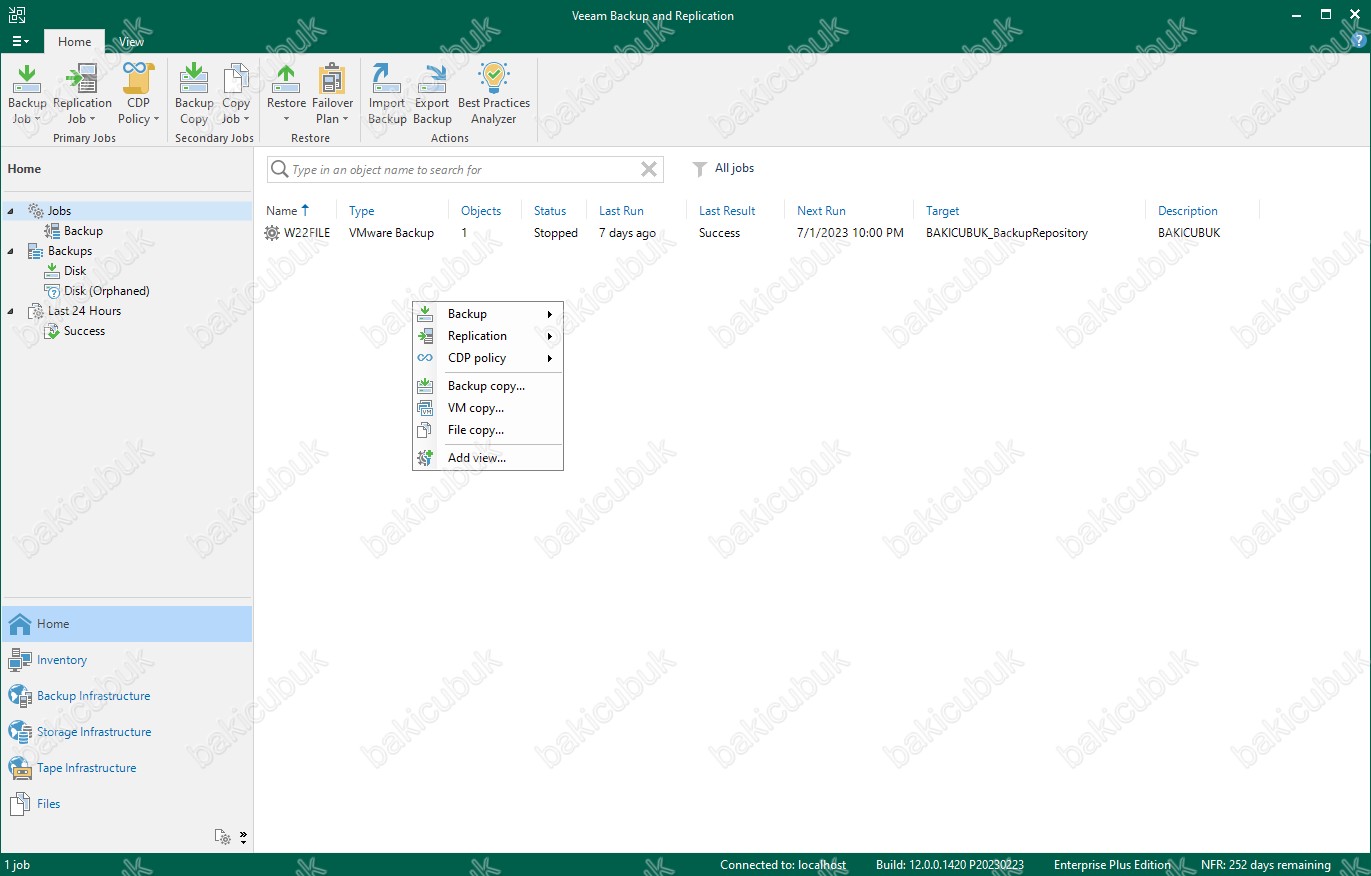
Task: Click the help question mark icon
Action: [x=1356, y=41]
